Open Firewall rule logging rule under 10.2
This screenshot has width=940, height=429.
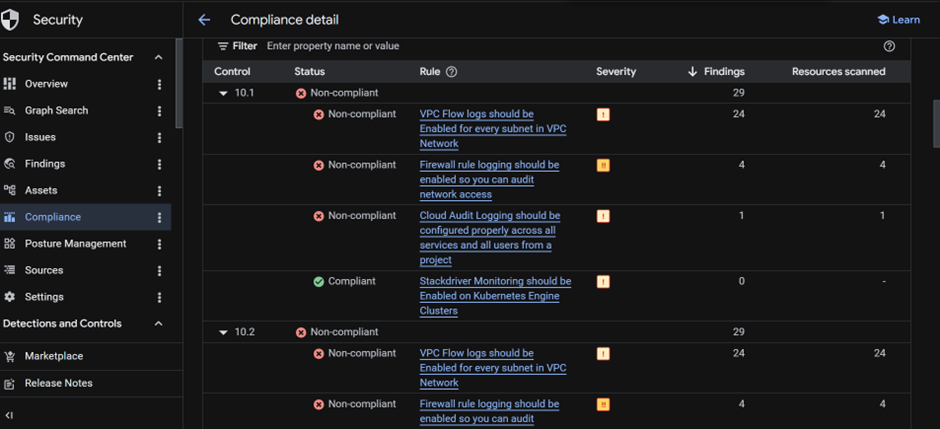(489, 412)
